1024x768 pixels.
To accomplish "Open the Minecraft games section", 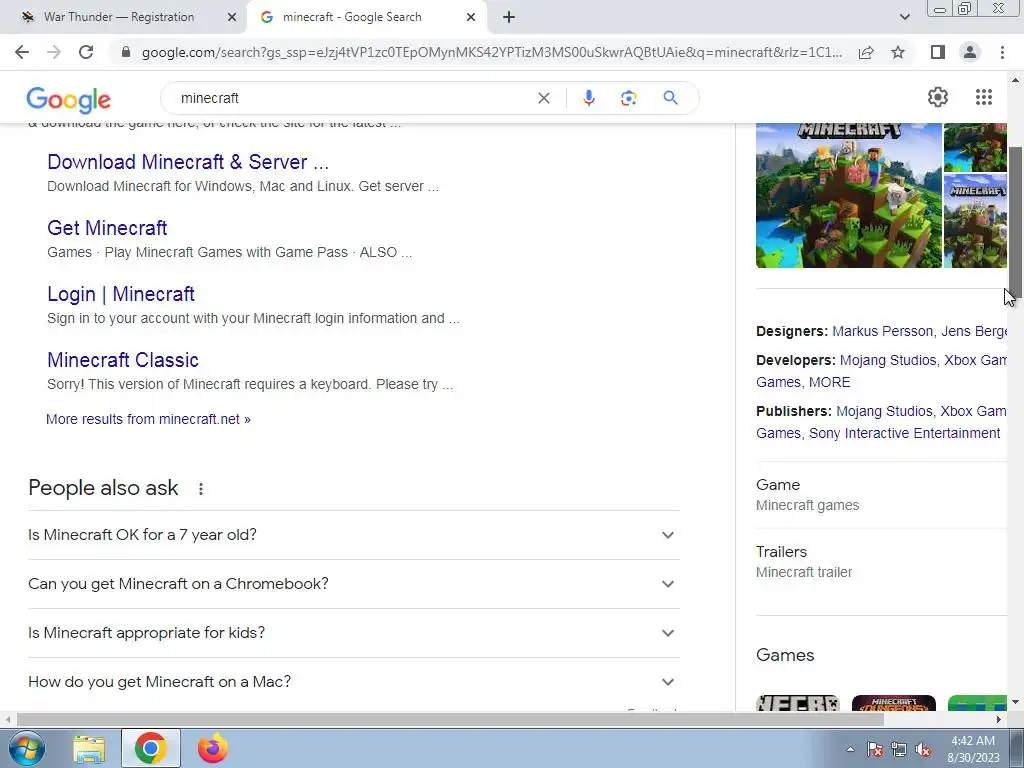I will (x=807, y=495).
